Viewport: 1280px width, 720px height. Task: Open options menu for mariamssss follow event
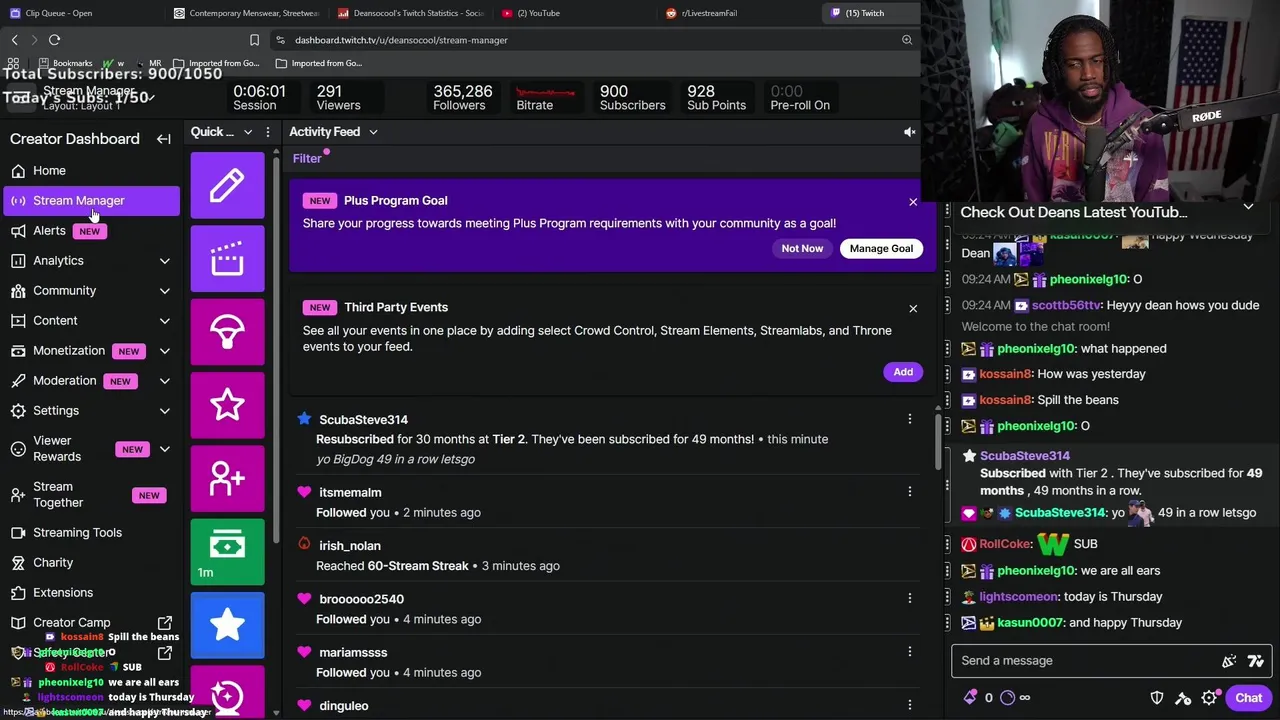(x=909, y=652)
